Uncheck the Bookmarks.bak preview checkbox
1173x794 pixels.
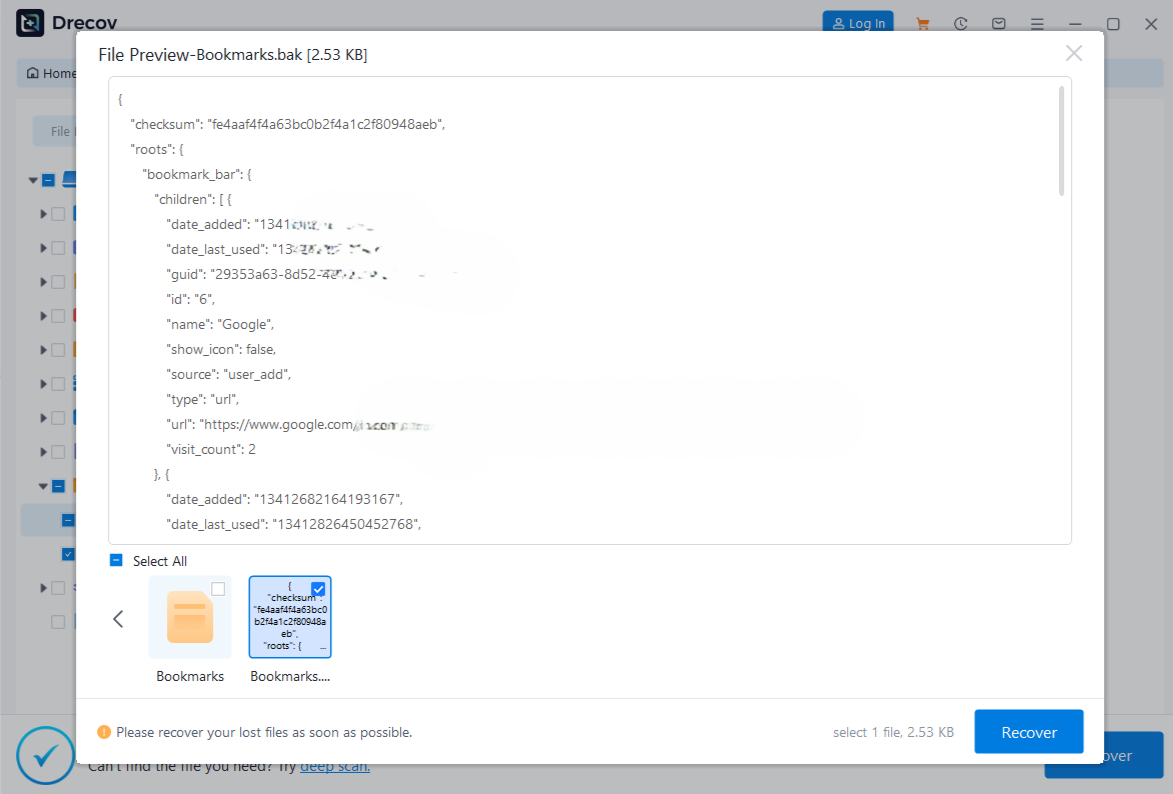pos(318,590)
